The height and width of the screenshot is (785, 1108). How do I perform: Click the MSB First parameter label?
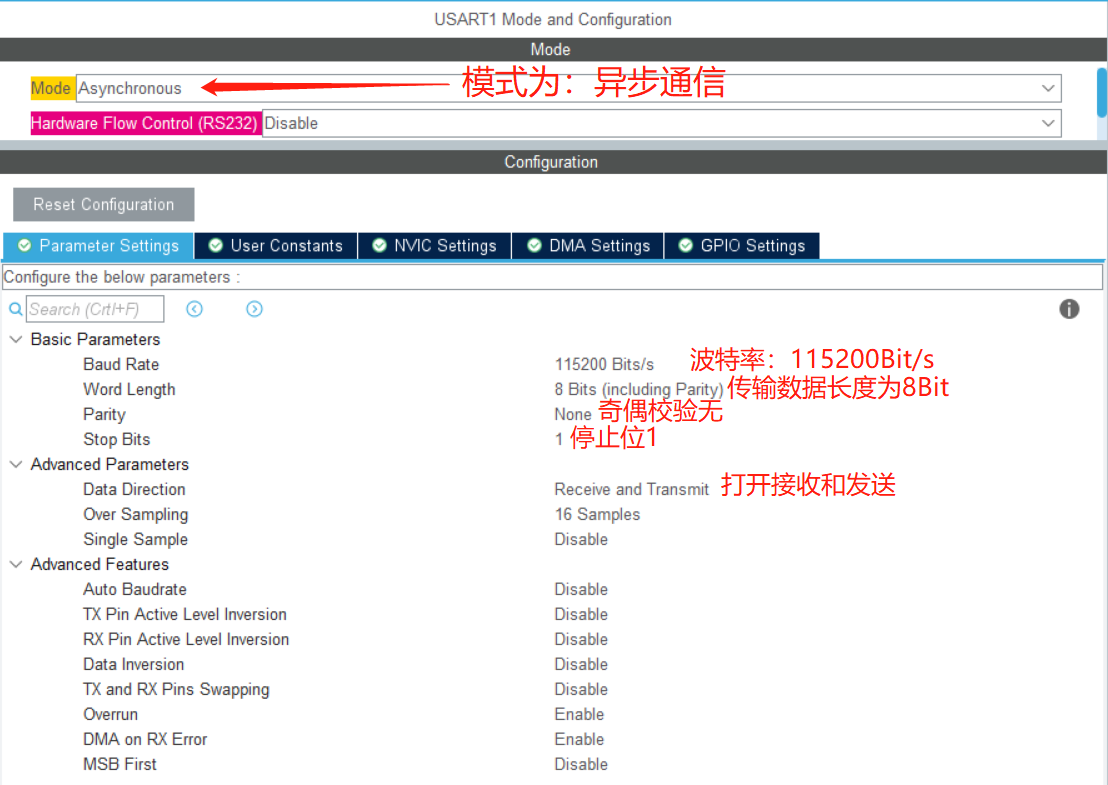tap(119, 764)
